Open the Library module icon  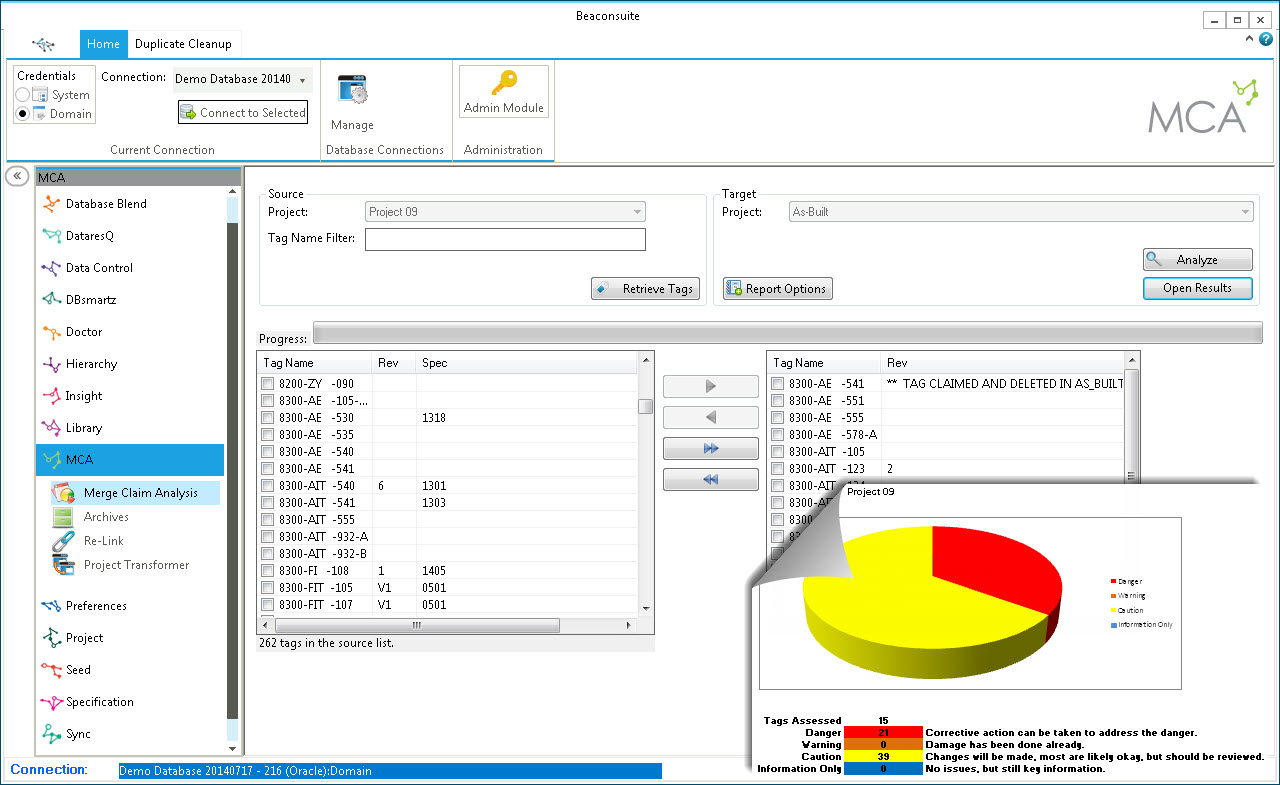[x=52, y=428]
